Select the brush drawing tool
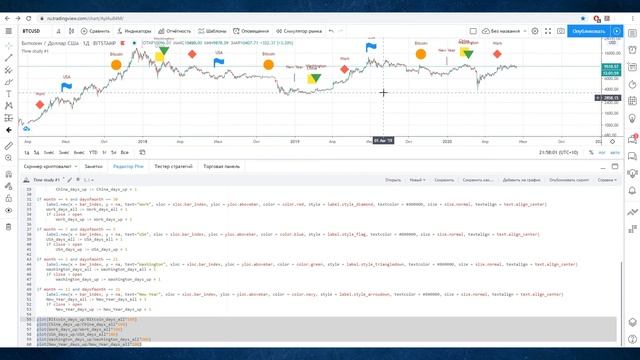Screen dimensions: 640x360 click(x=9, y=82)
